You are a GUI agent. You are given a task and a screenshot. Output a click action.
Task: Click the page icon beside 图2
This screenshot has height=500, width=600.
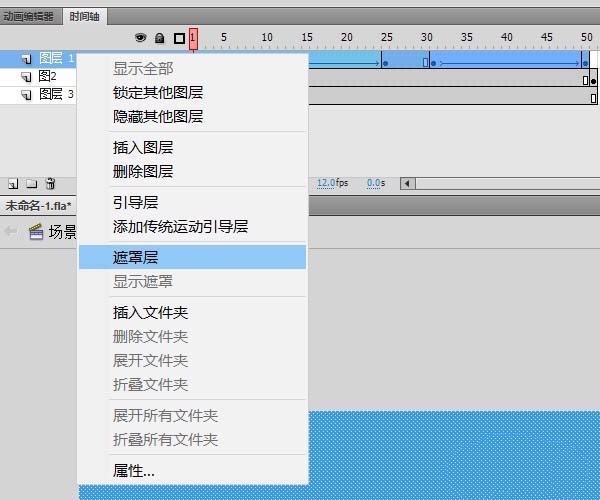(26, 77)
